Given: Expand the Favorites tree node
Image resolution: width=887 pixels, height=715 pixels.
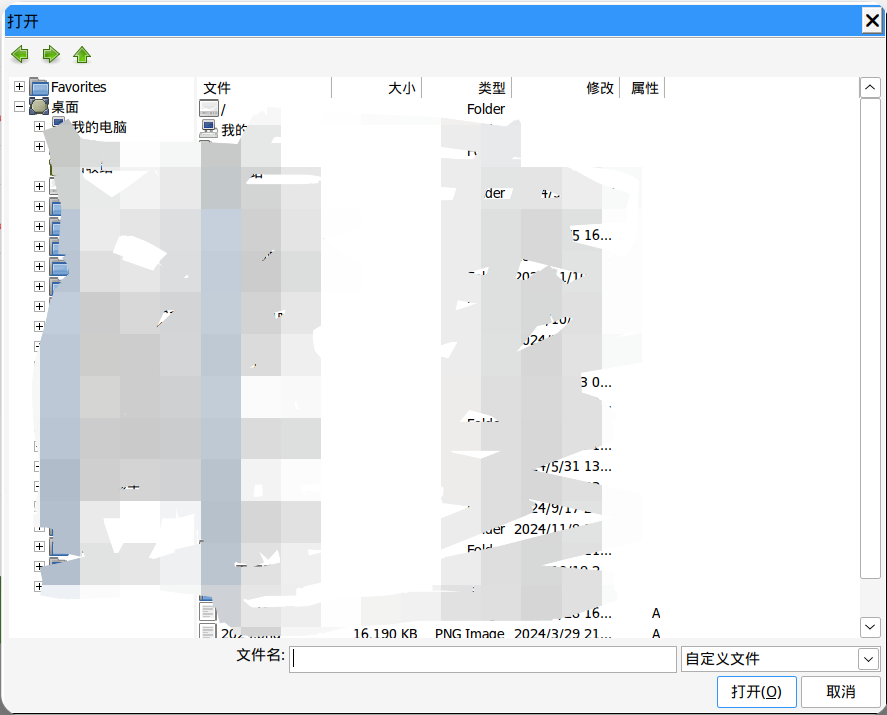Looking at the screenshot, I should (x=19, y=87).
